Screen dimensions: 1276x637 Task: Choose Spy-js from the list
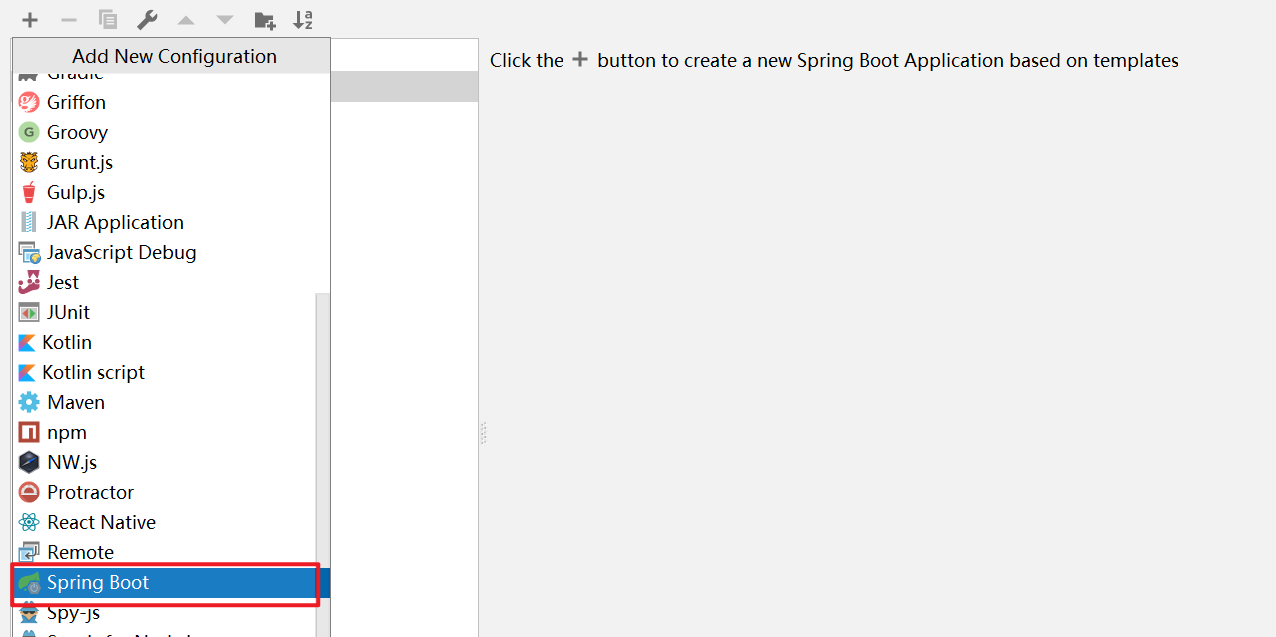tap(164, 612)
